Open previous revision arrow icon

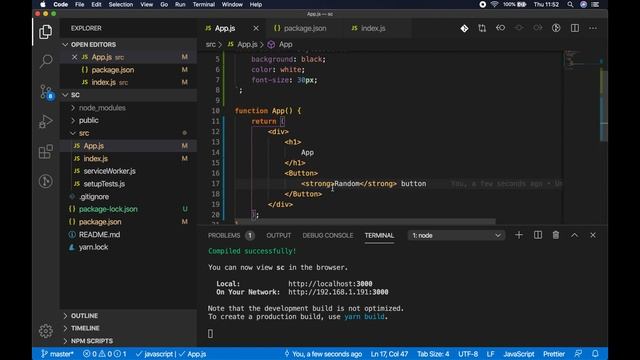click(500, 28)
